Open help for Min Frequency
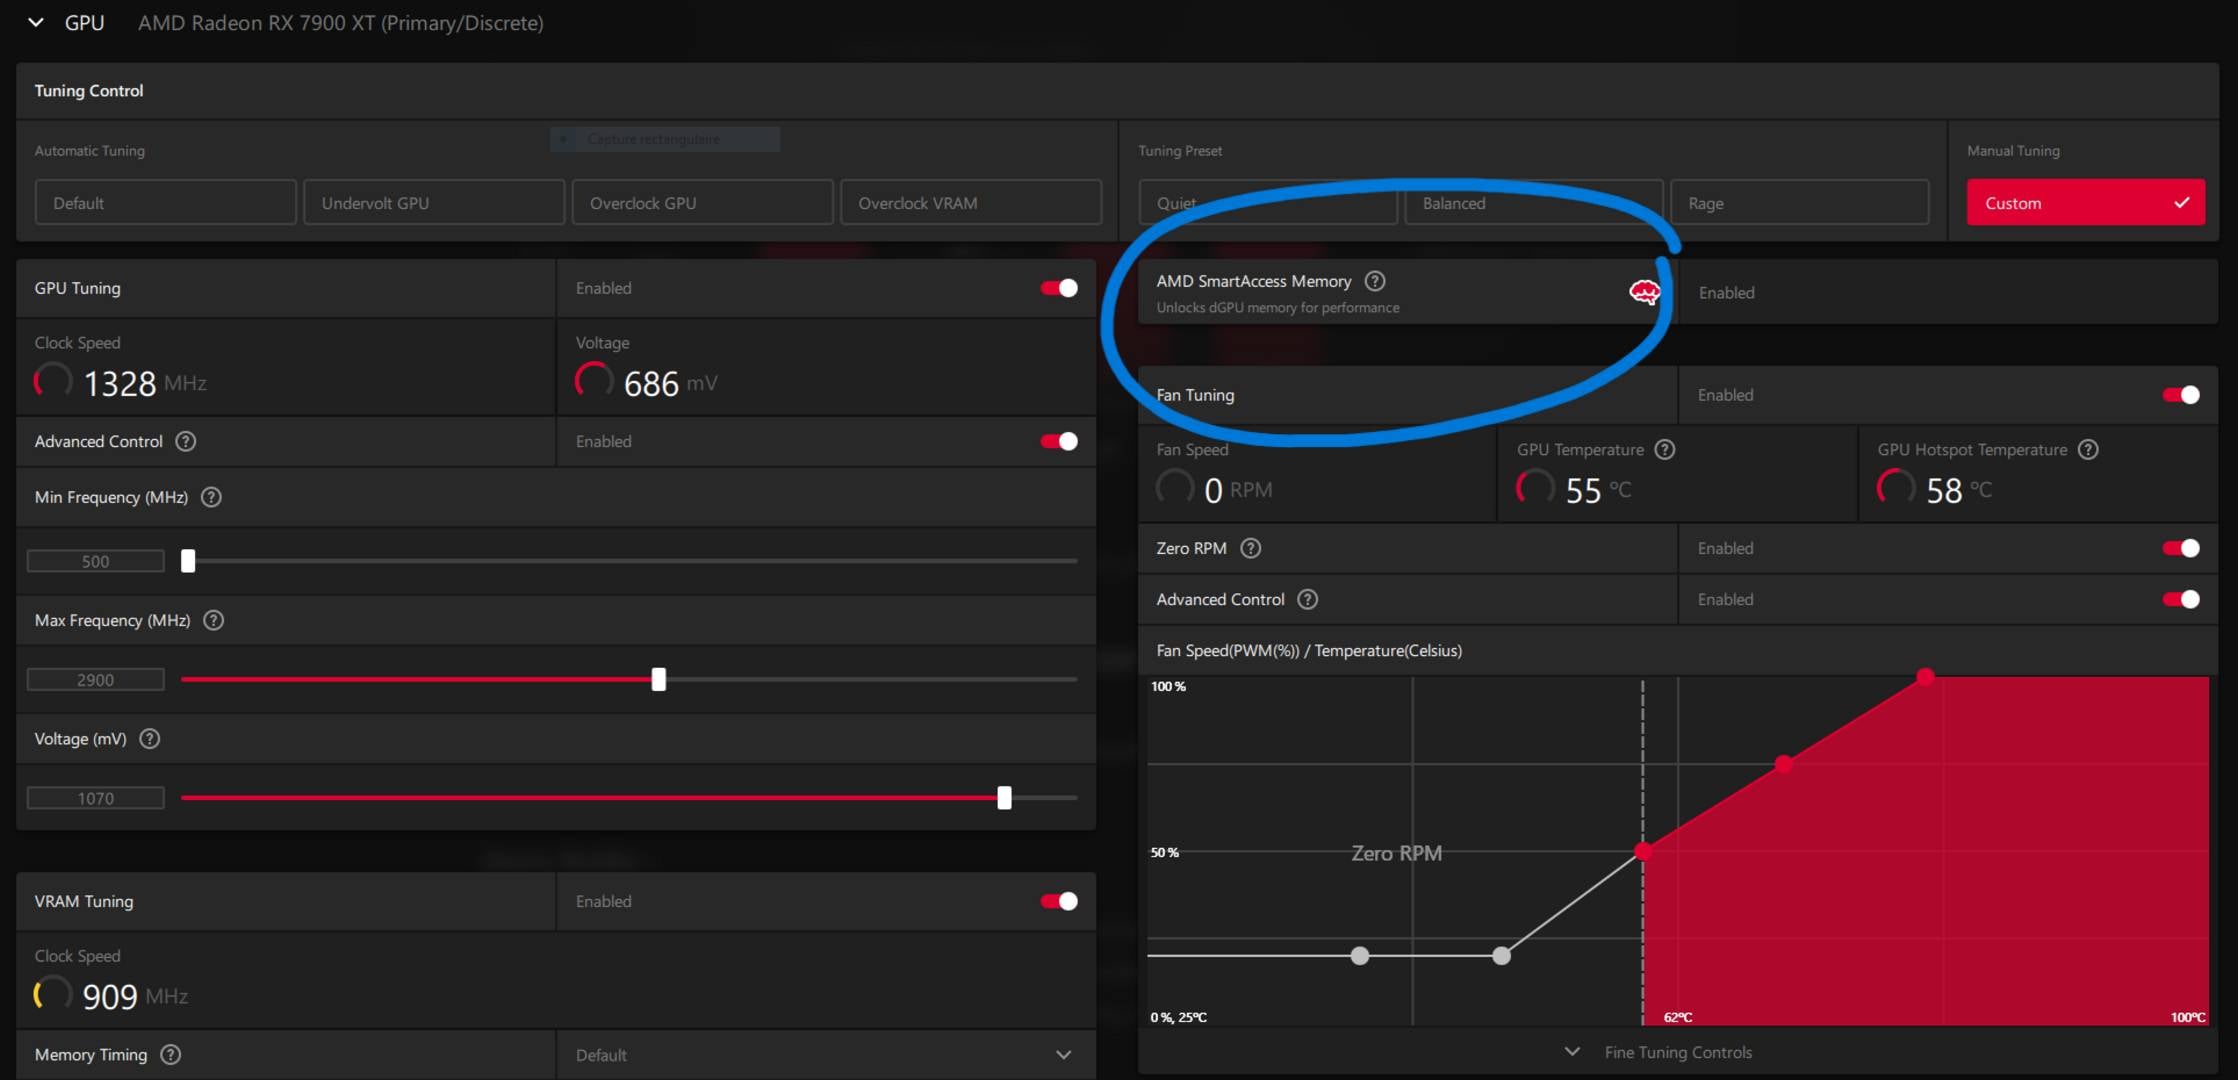This screenshot has height=1080, width=2238. (211, 497)
